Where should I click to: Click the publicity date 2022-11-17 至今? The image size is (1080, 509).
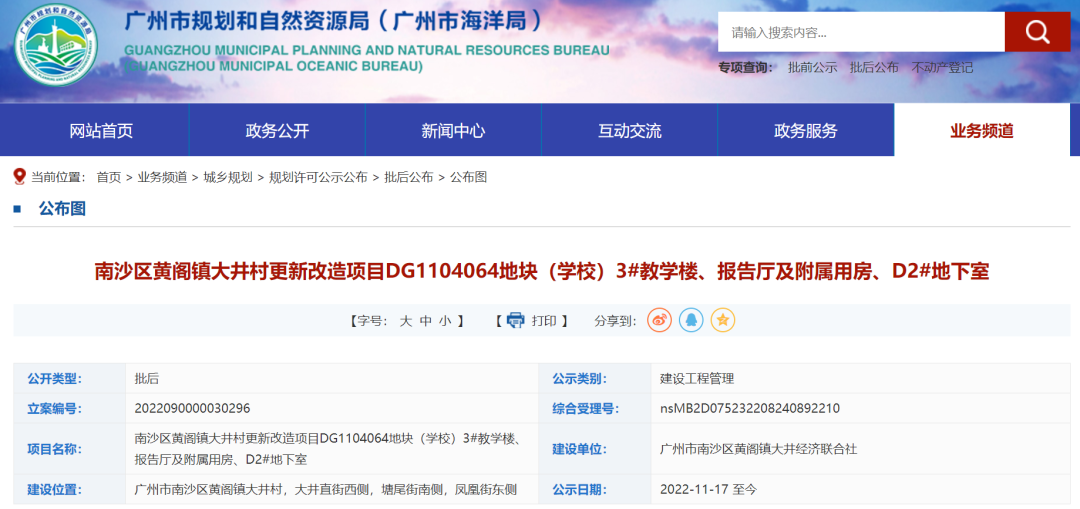[x=708, y=490]
